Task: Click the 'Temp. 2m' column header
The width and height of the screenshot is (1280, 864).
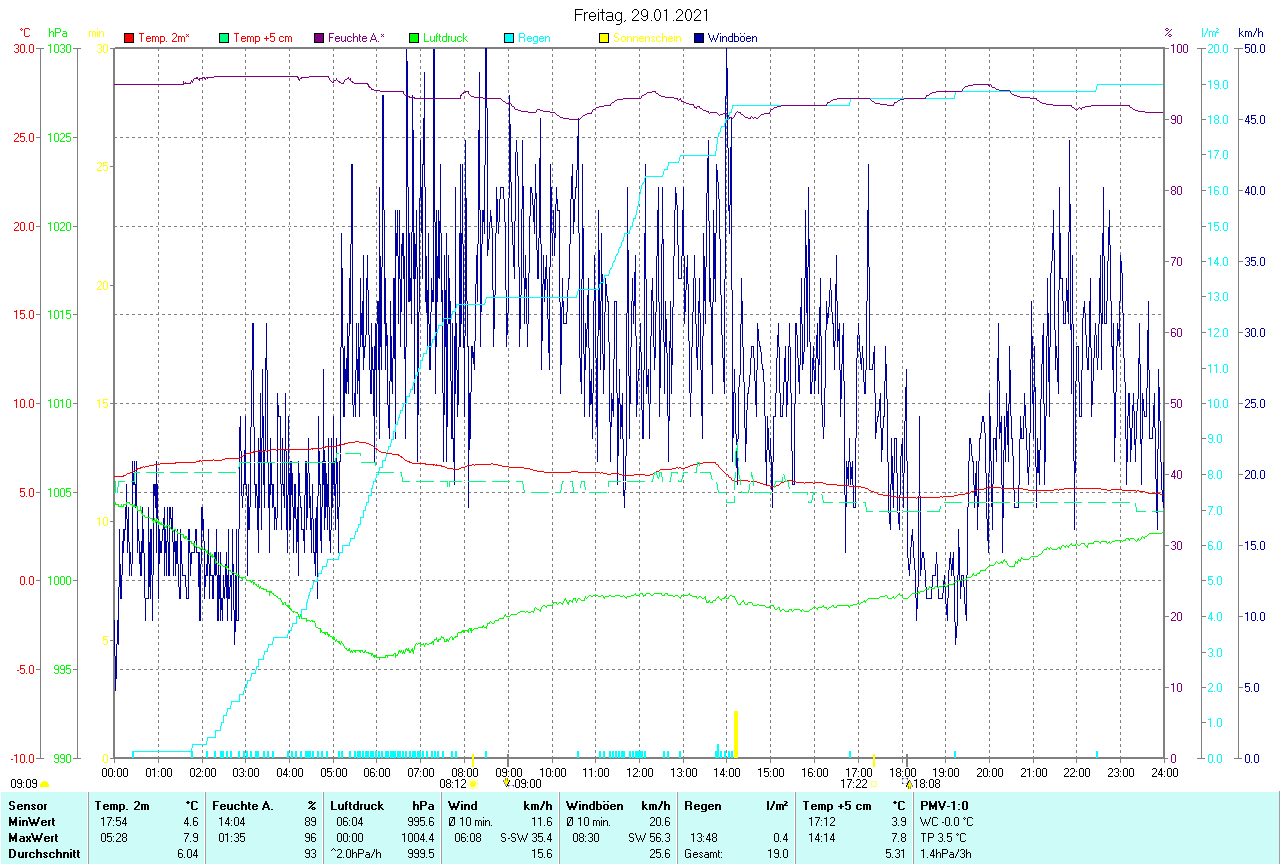Action: click(122, 806)
